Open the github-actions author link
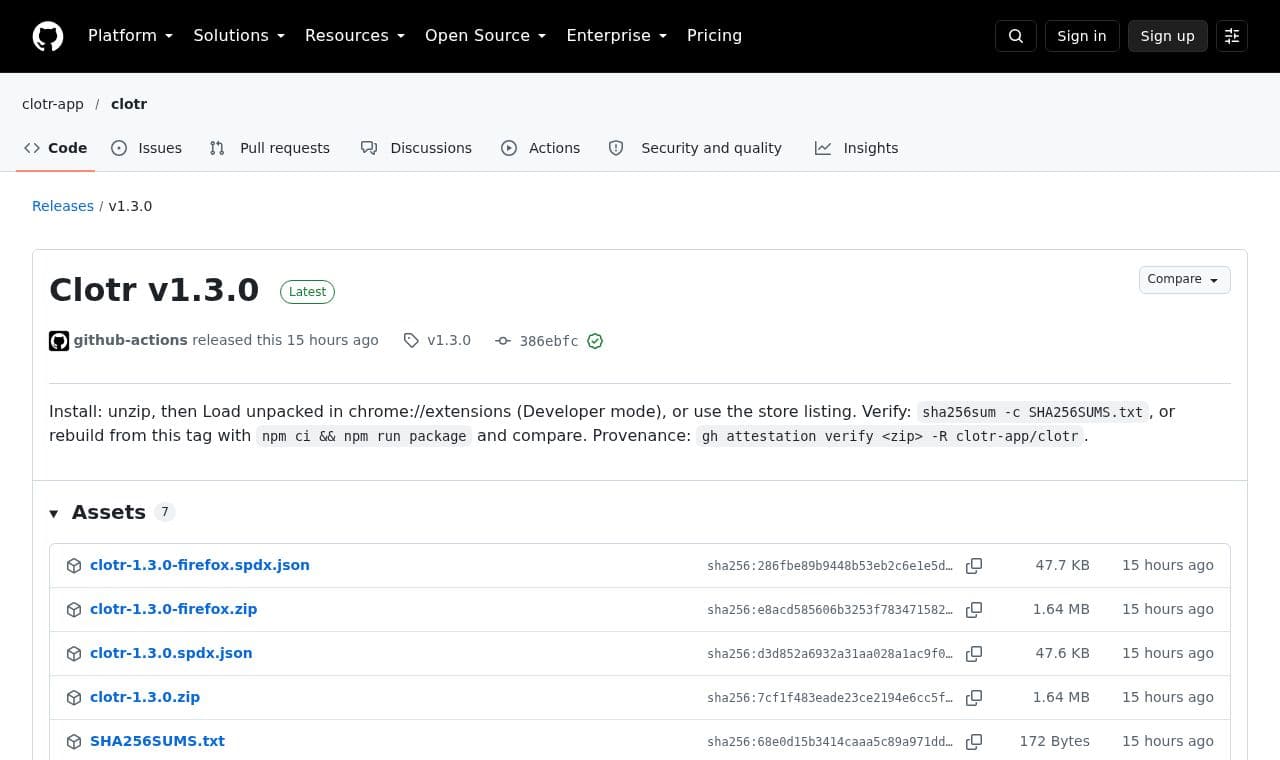This screenshot has height=760, width=1280. [131, 340]
